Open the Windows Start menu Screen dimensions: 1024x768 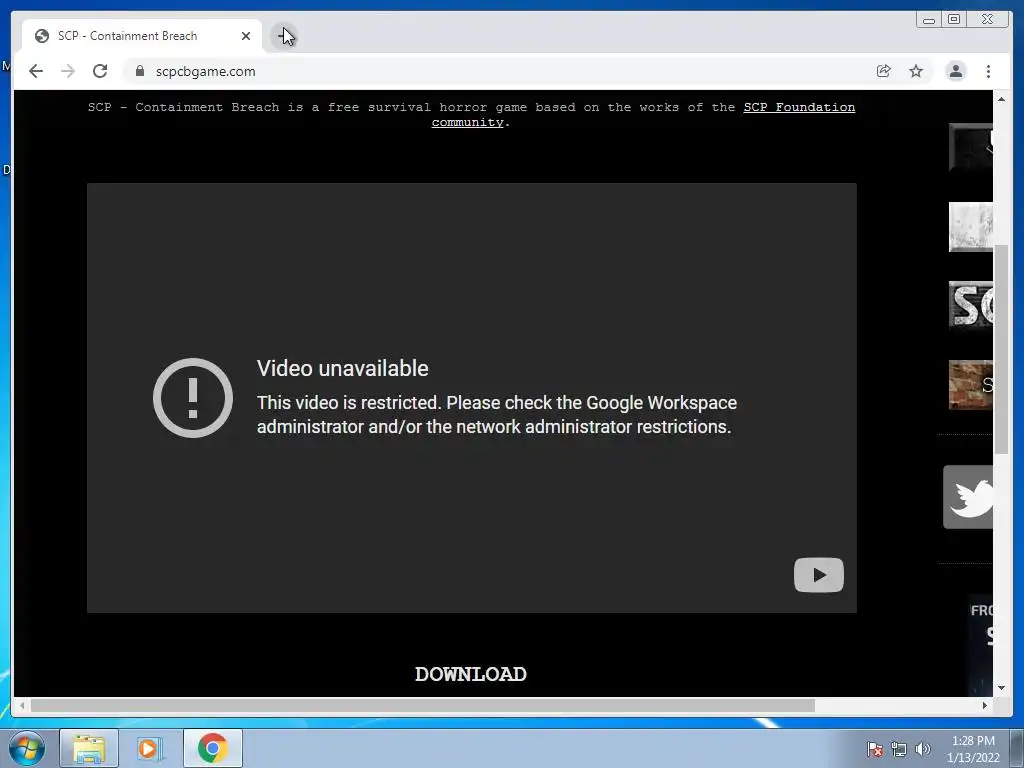coord(27,748)
